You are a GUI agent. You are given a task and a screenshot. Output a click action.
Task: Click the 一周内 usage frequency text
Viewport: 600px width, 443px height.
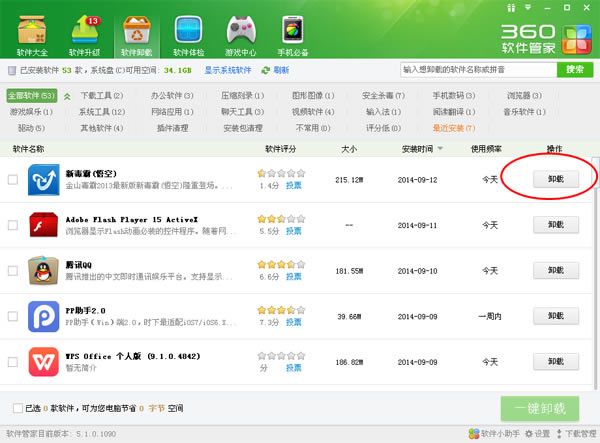pyautogui.click(x=490, y=316)
